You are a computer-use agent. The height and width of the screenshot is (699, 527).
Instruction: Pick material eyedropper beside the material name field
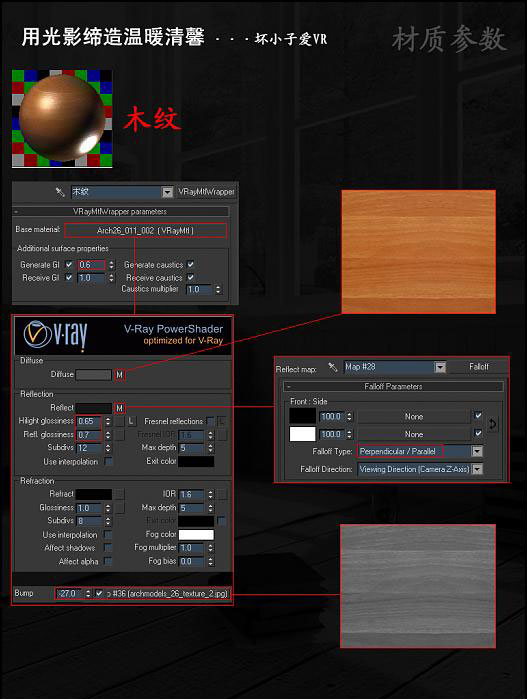coord(60,192)
